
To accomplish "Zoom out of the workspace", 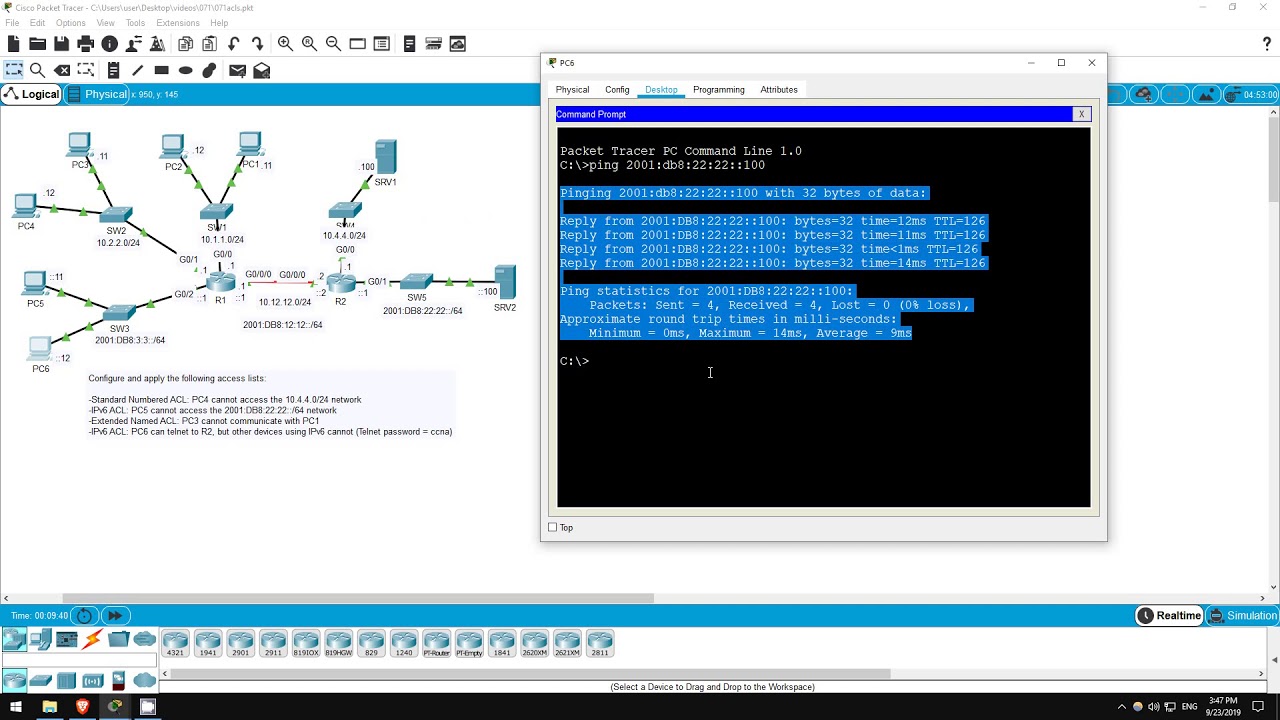I will 333,44.
